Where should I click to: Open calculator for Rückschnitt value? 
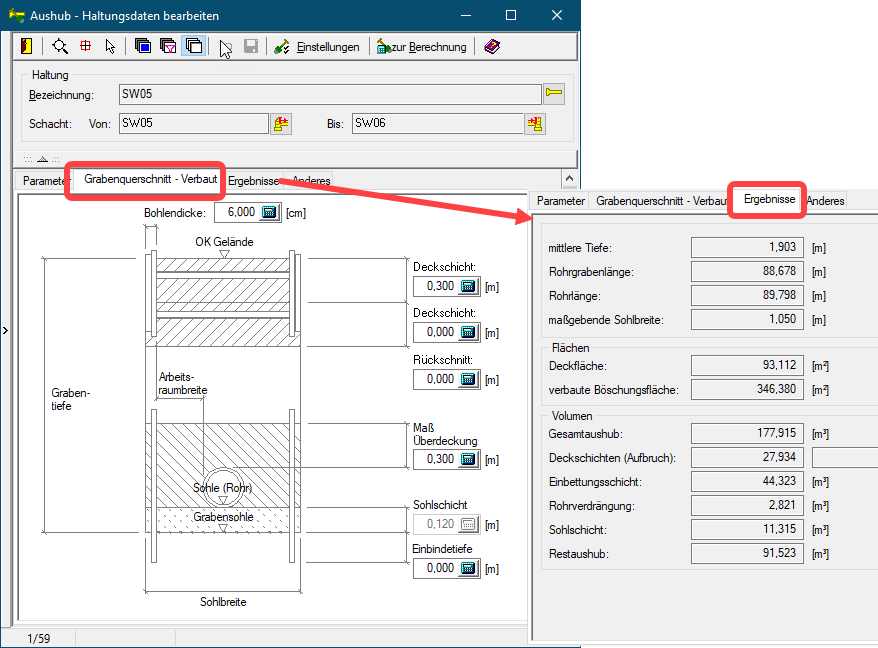468,379
